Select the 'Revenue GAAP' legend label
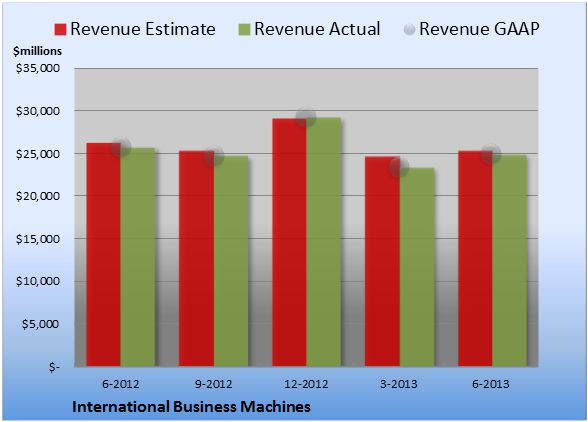Viewport: 588px width, 422px height. (479, 29)
